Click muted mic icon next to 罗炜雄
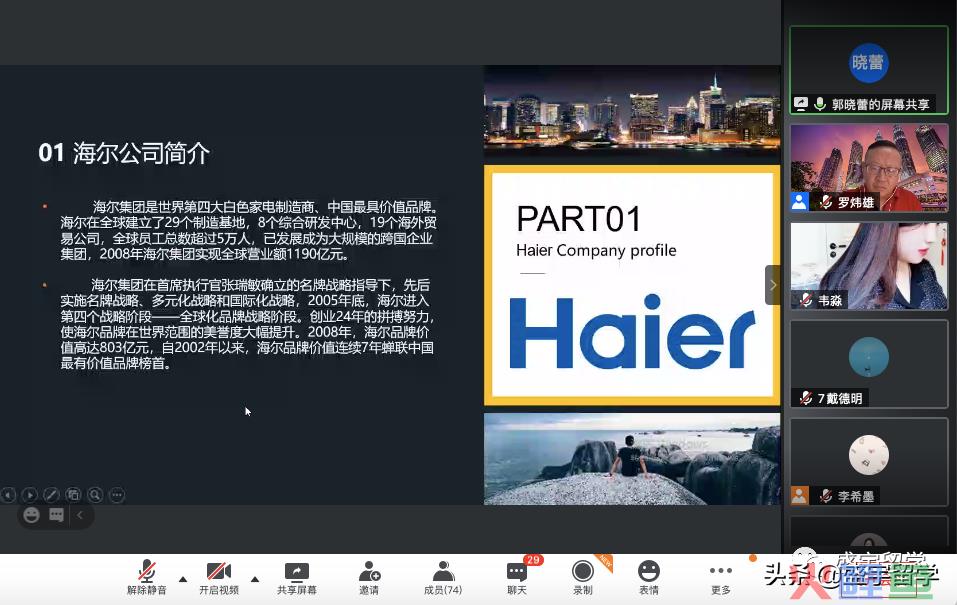This screenshot has width=957, height=605. point(826,202)
